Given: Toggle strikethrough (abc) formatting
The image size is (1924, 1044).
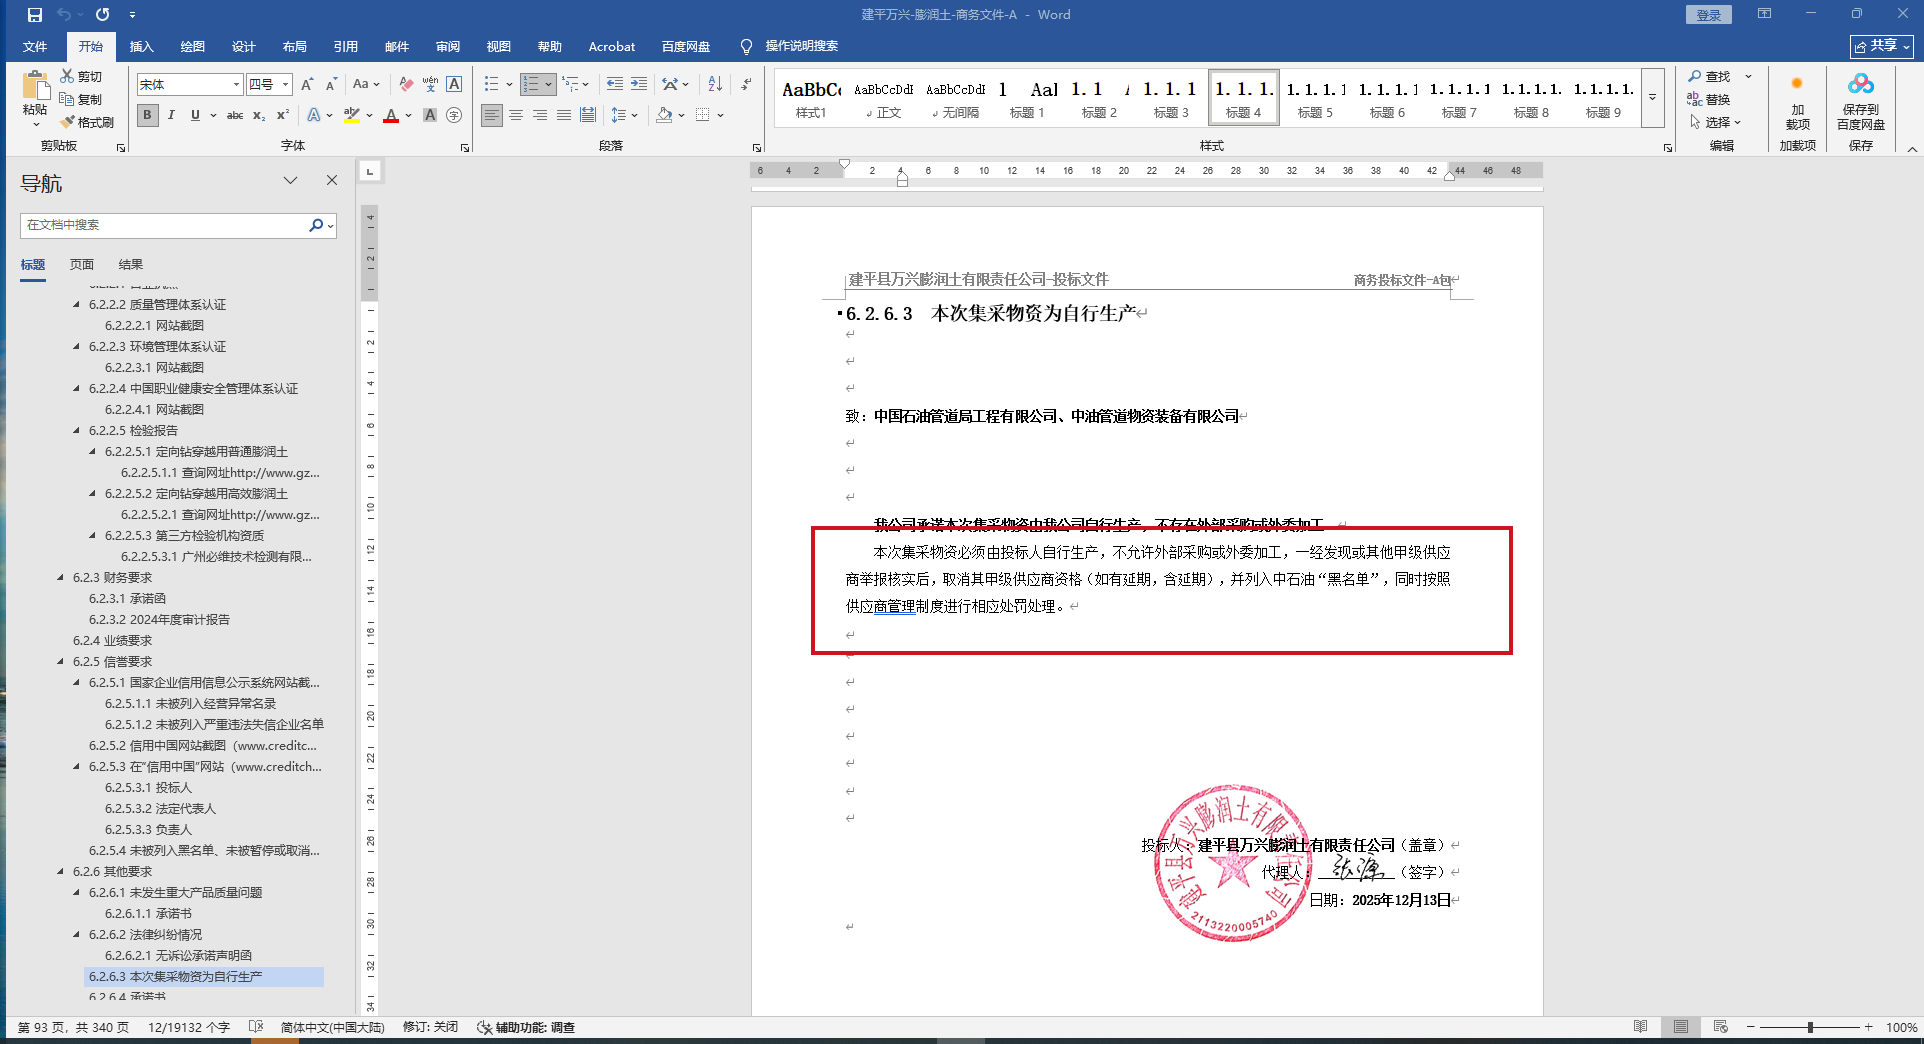Looking at the screenshot, I should 235,115.
